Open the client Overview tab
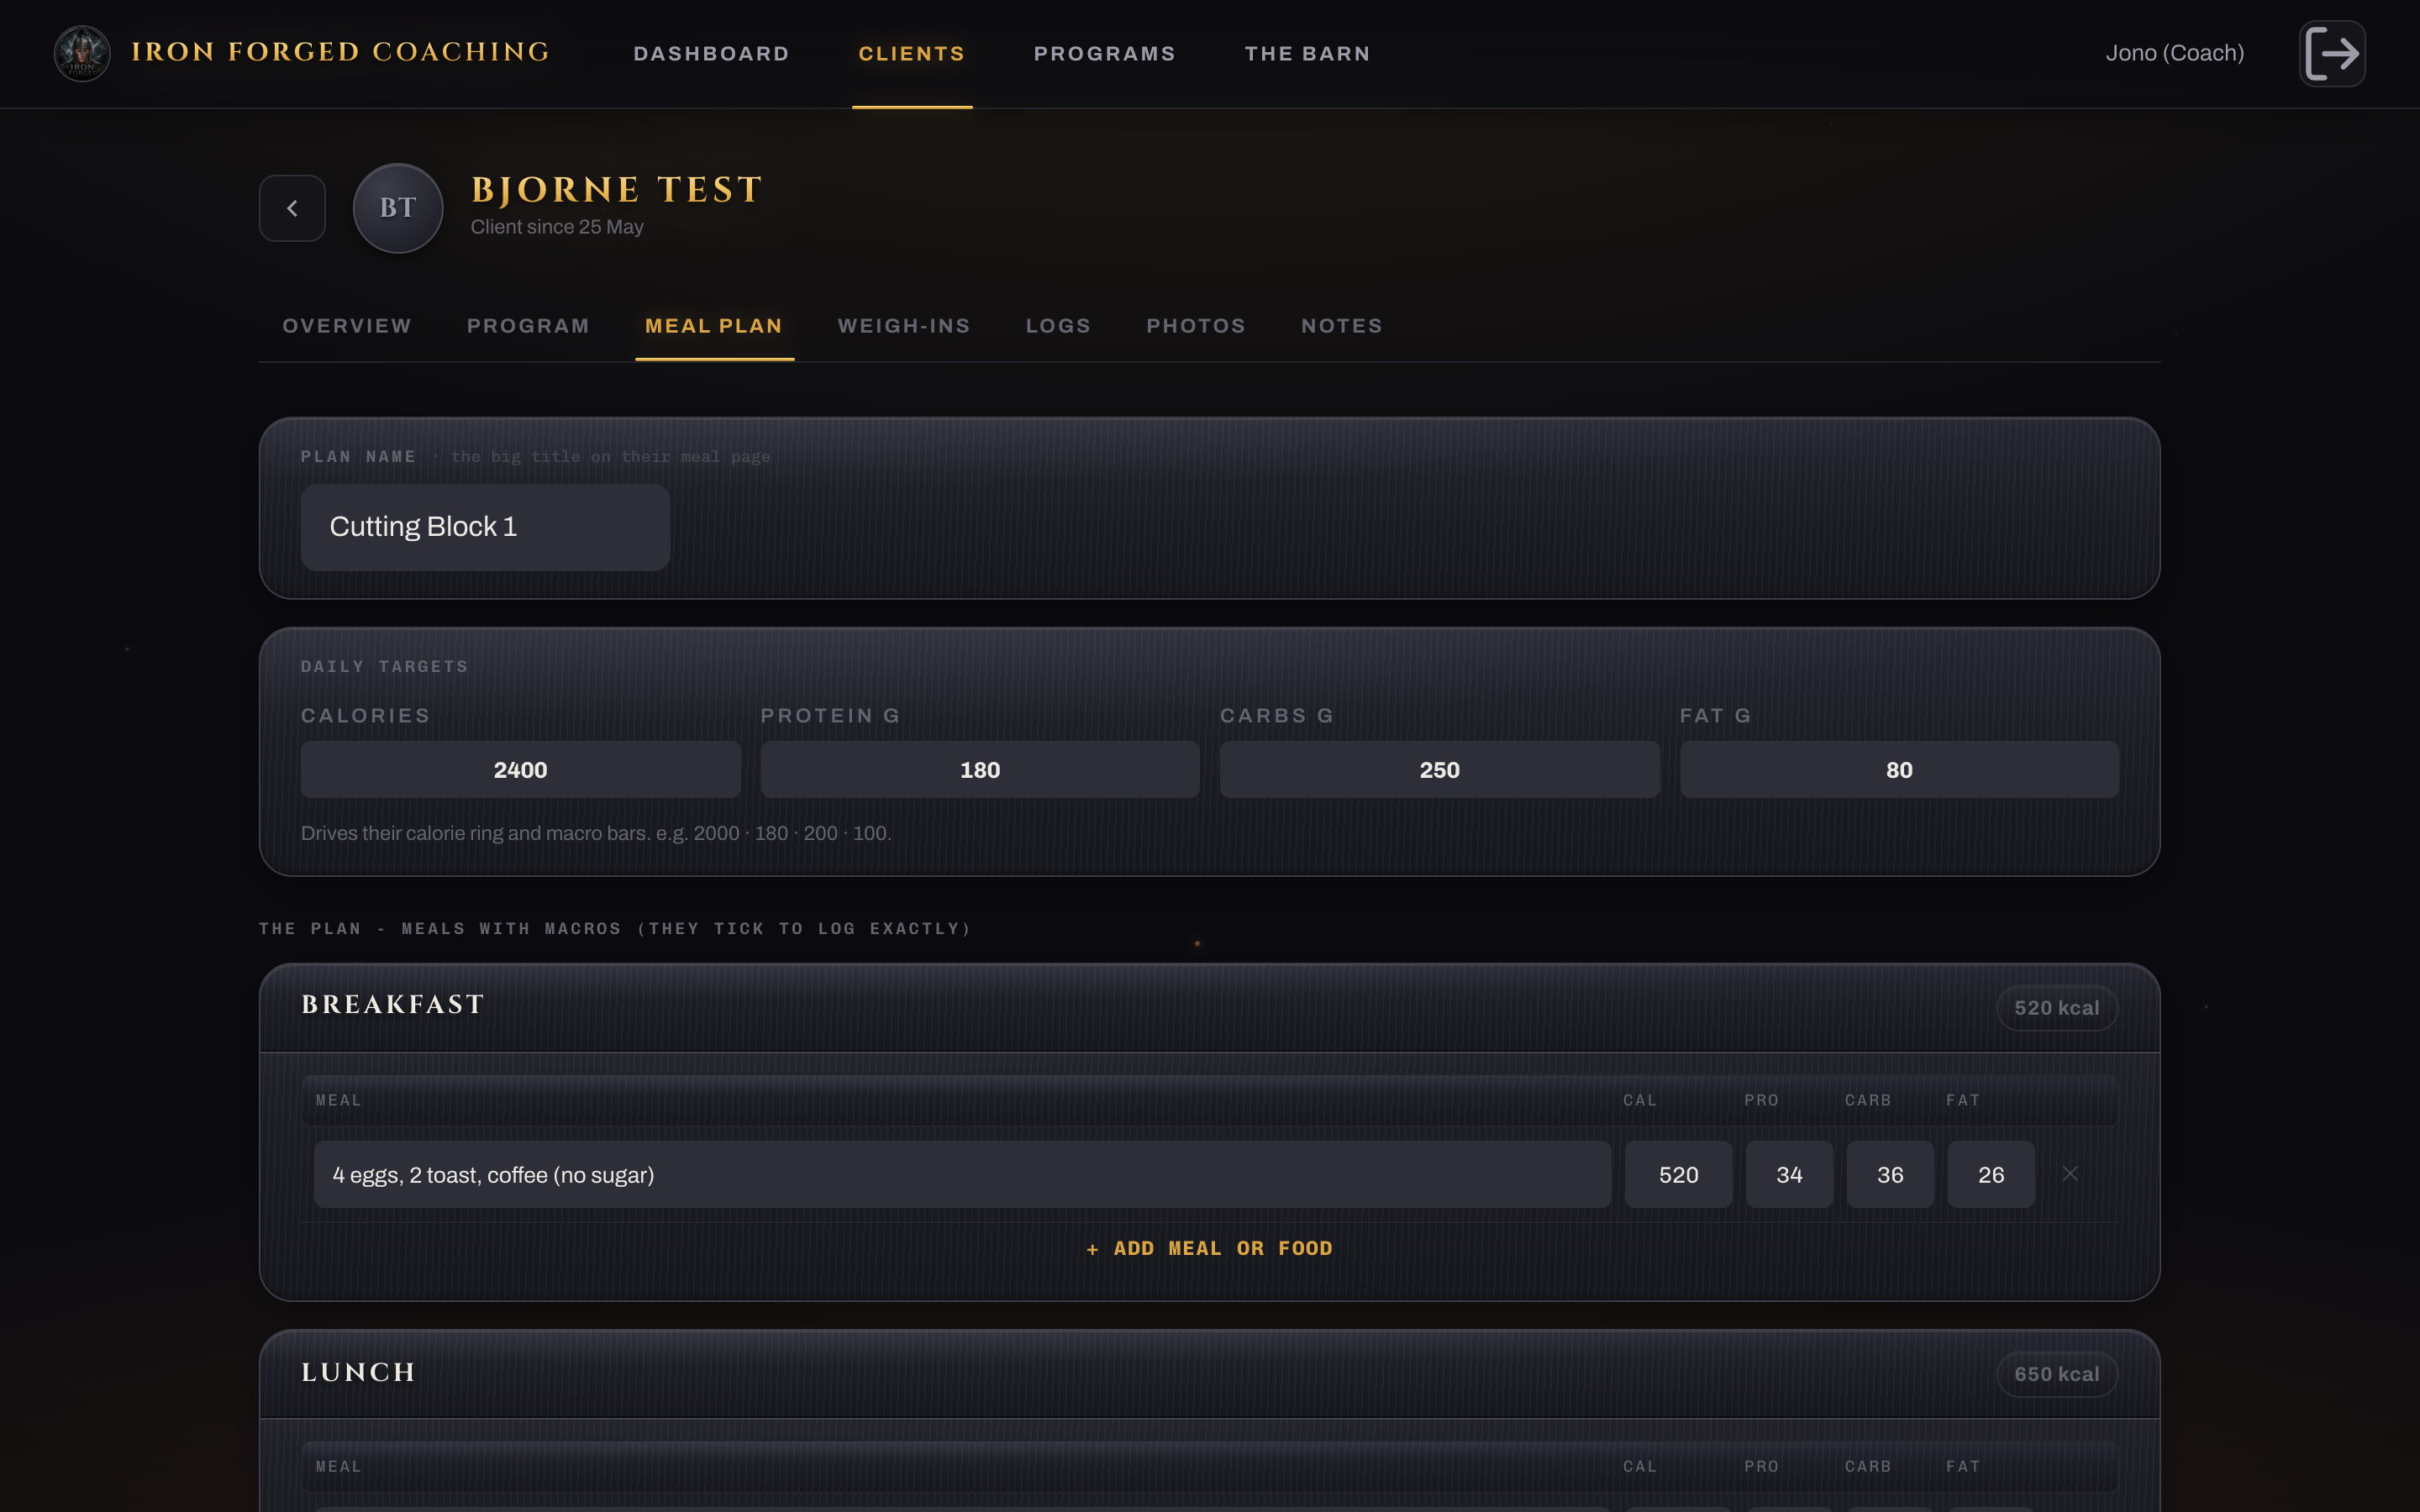This screenshot has width=2420, height=1512. (x=347, y=326)
